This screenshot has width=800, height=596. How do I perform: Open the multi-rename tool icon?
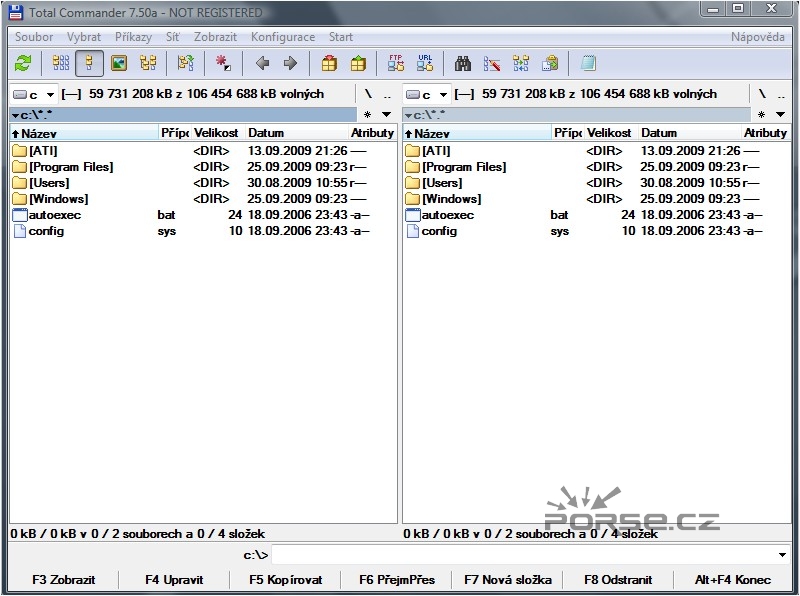tap(492, 63)
